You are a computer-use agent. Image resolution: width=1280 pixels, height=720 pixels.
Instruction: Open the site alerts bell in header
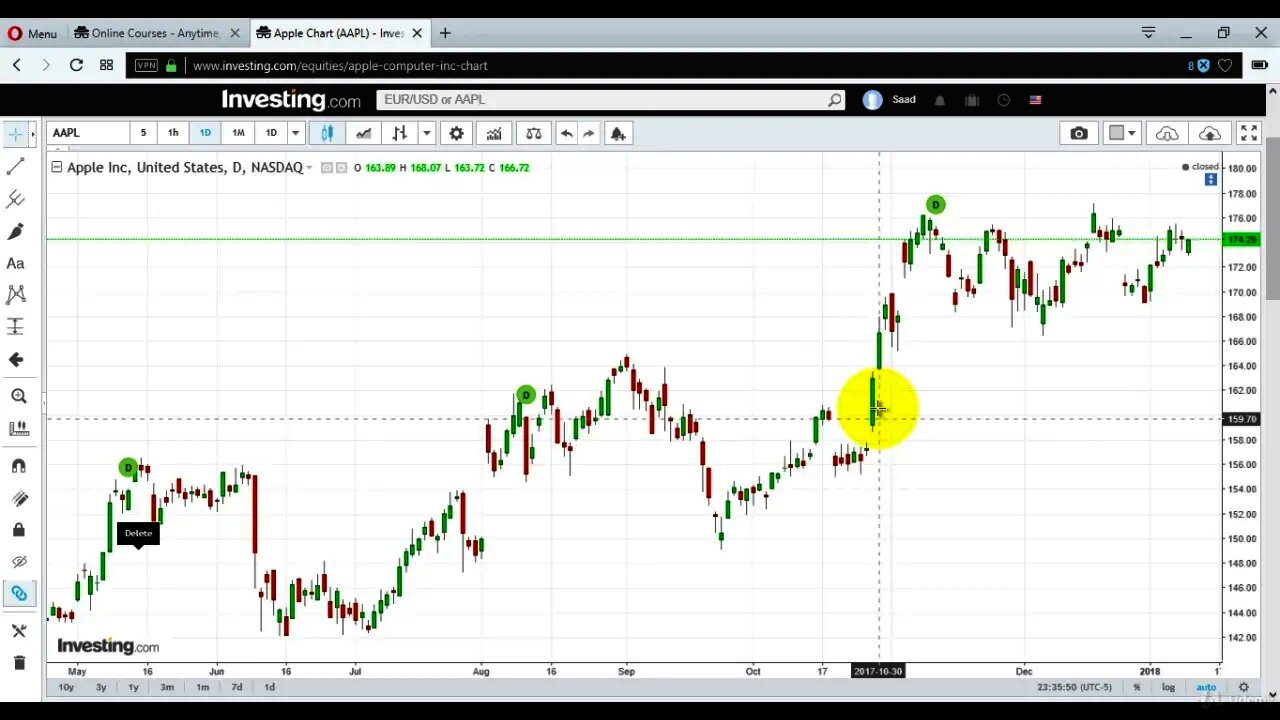point(939,100)
